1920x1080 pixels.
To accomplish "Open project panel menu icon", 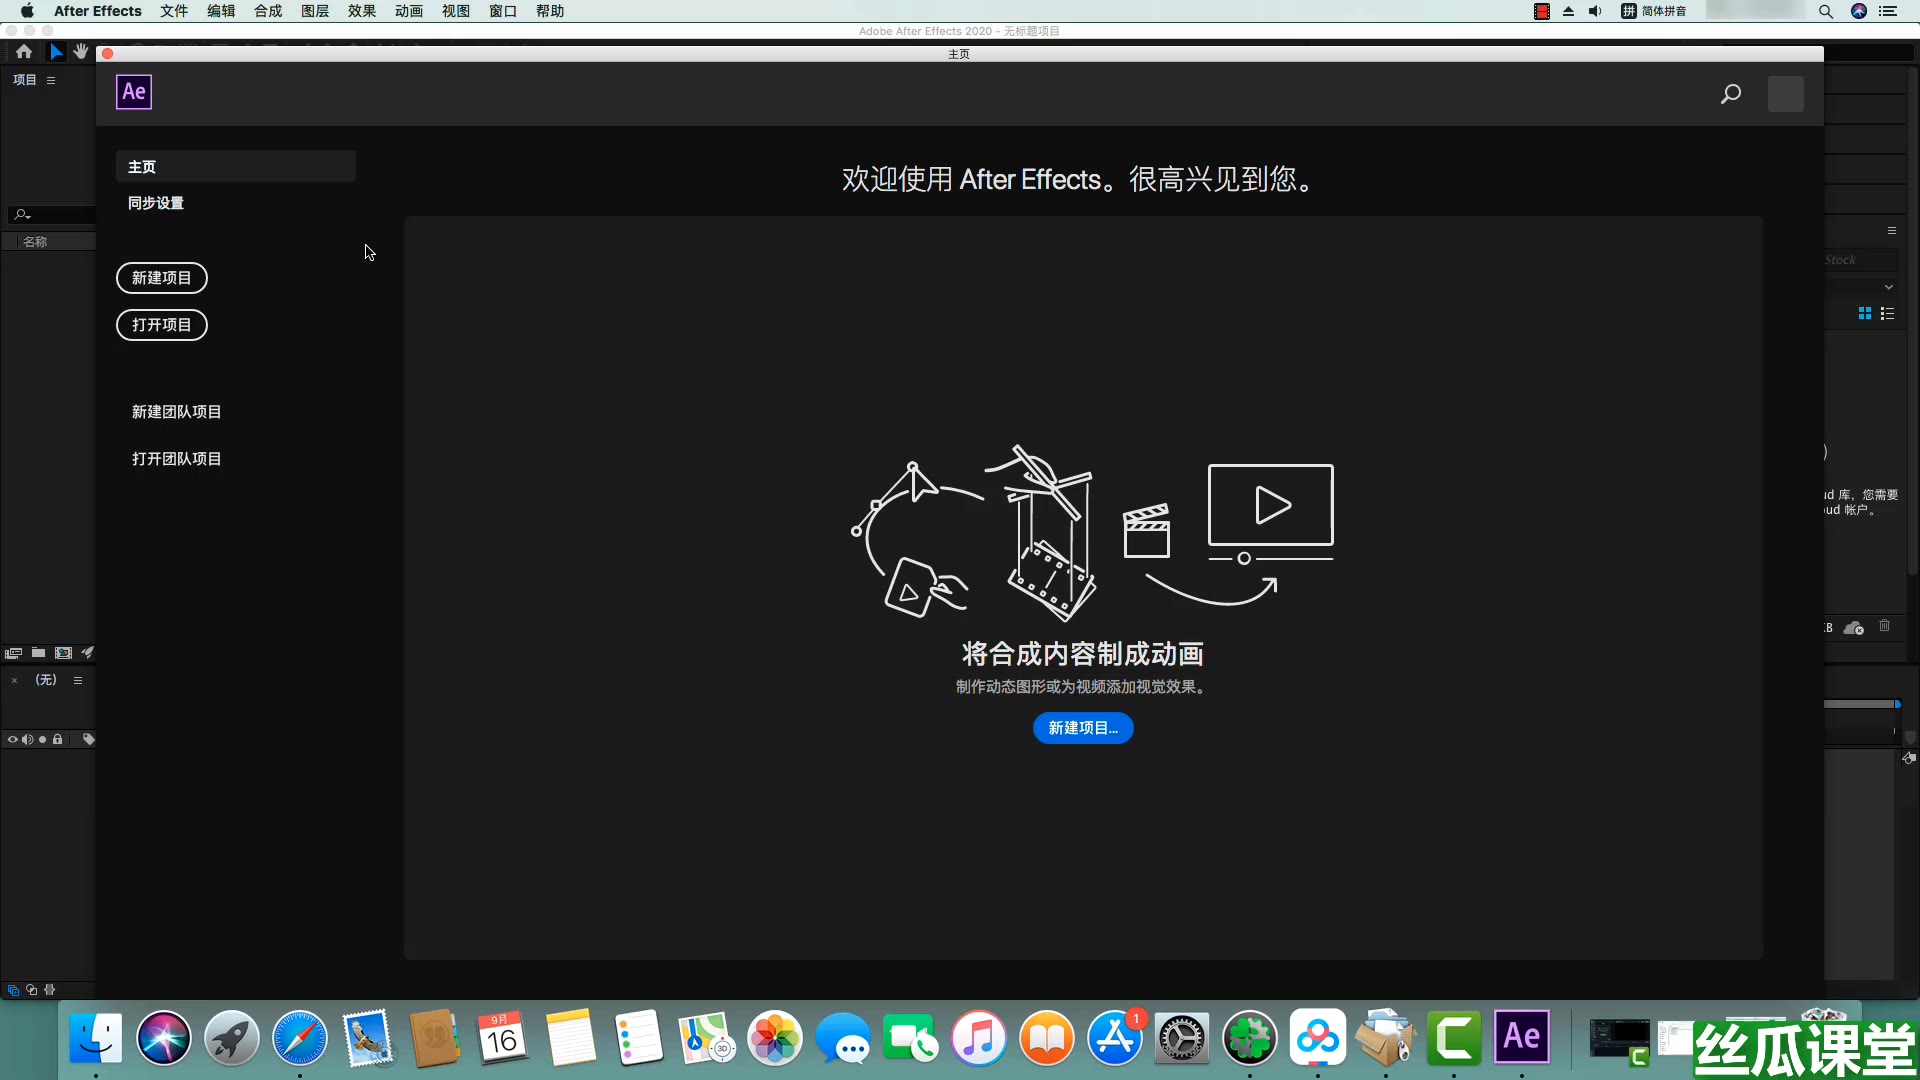I will [x=51, y=80].
